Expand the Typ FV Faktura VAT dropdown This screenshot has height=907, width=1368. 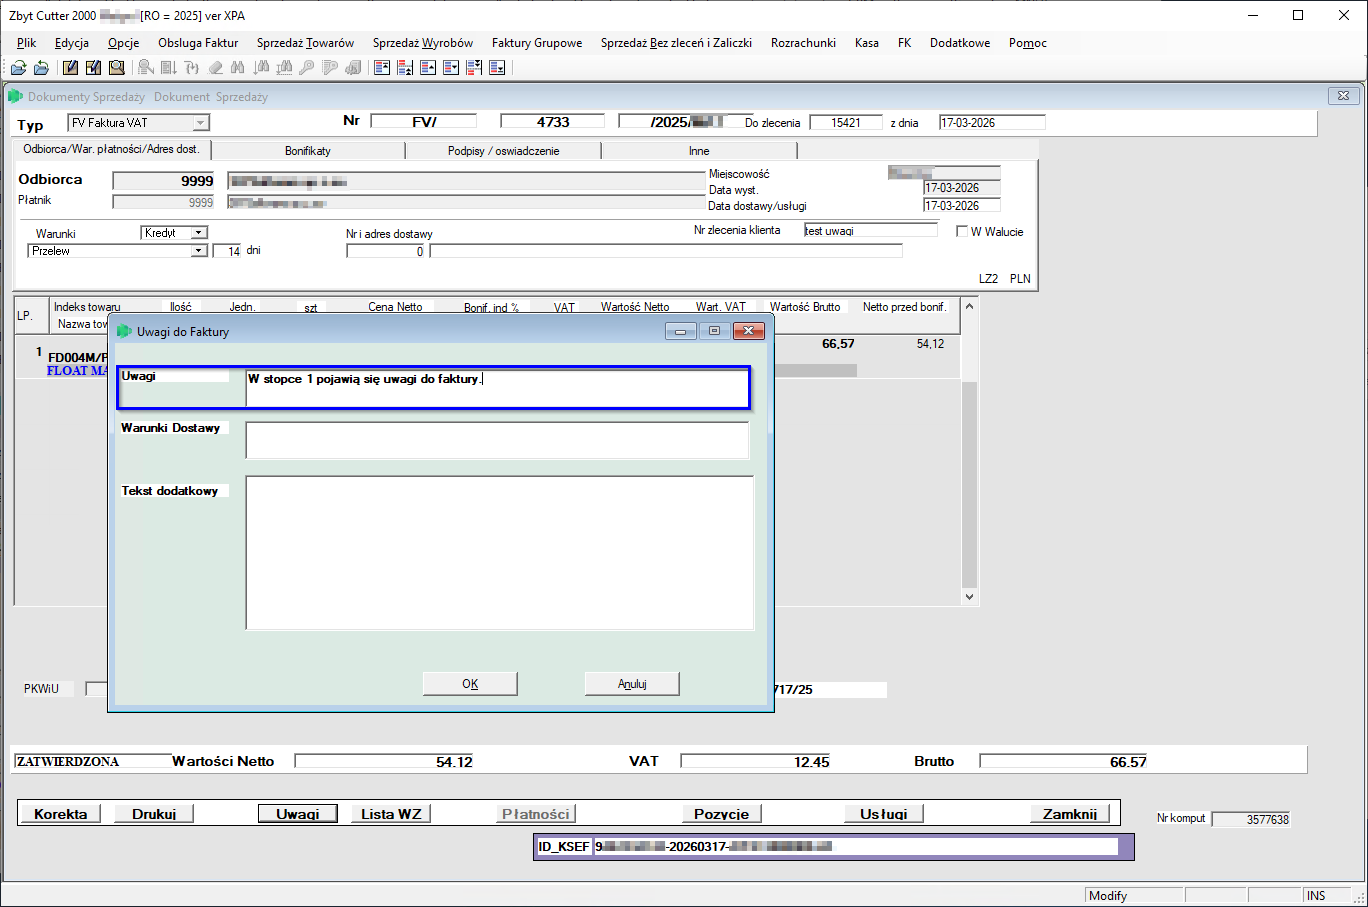pos(201,123)
